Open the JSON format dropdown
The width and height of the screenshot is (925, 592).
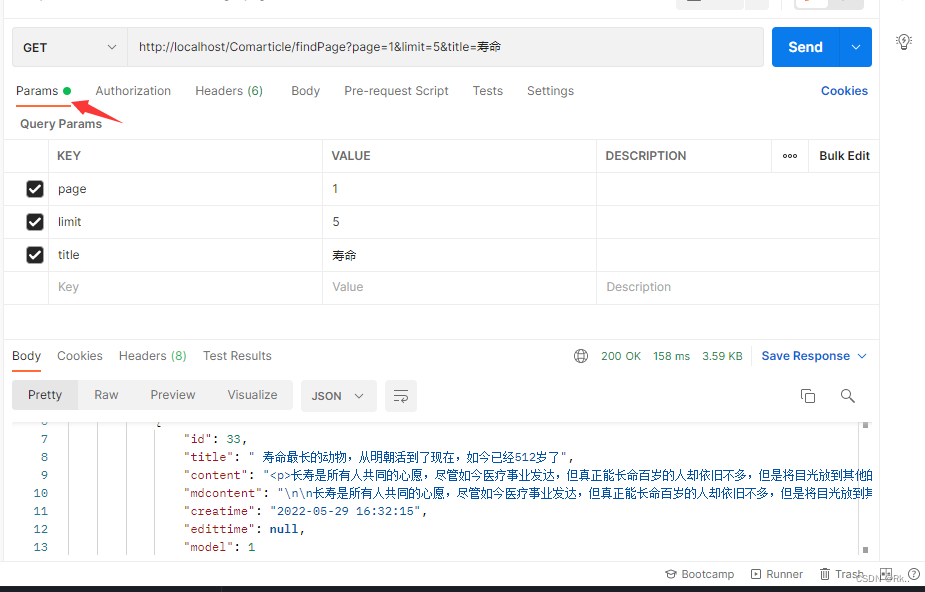tap(339, 396)
